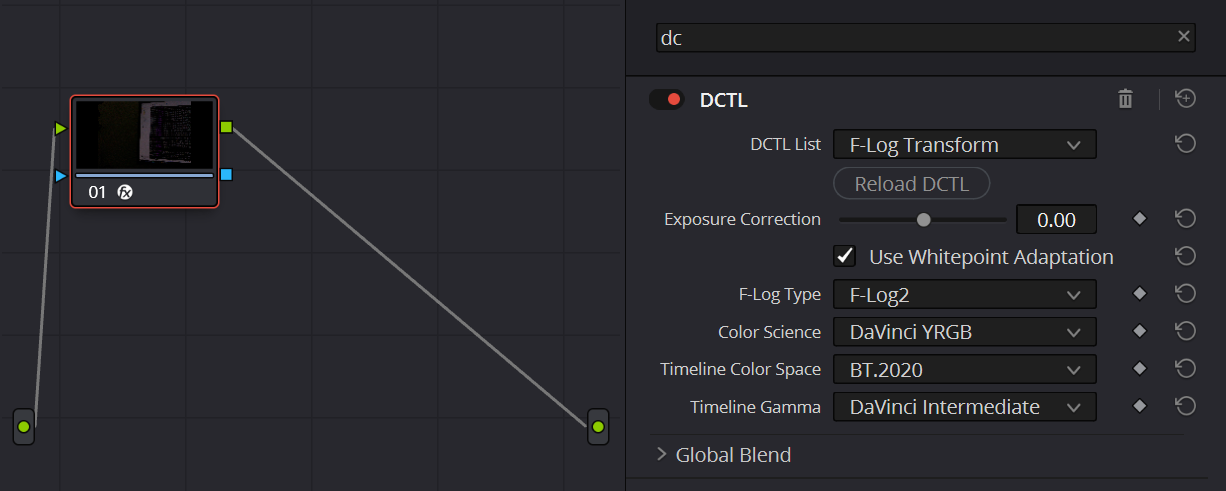The width and height of the screenshot is (1226, 491).
Task: Uncheck Use Whitepoint Adaptation
Action: [846, 256]
